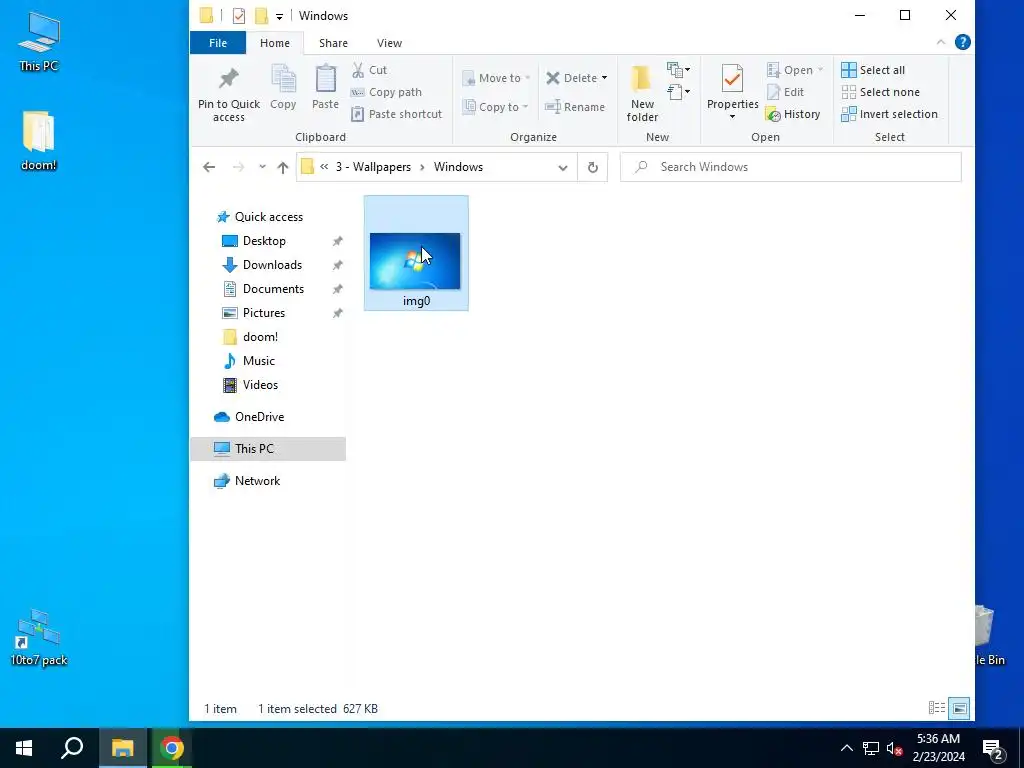Open the Move to dropdown
This screenshot has height=768, width=1024.
pyautogui.click(x=496, y=78)
